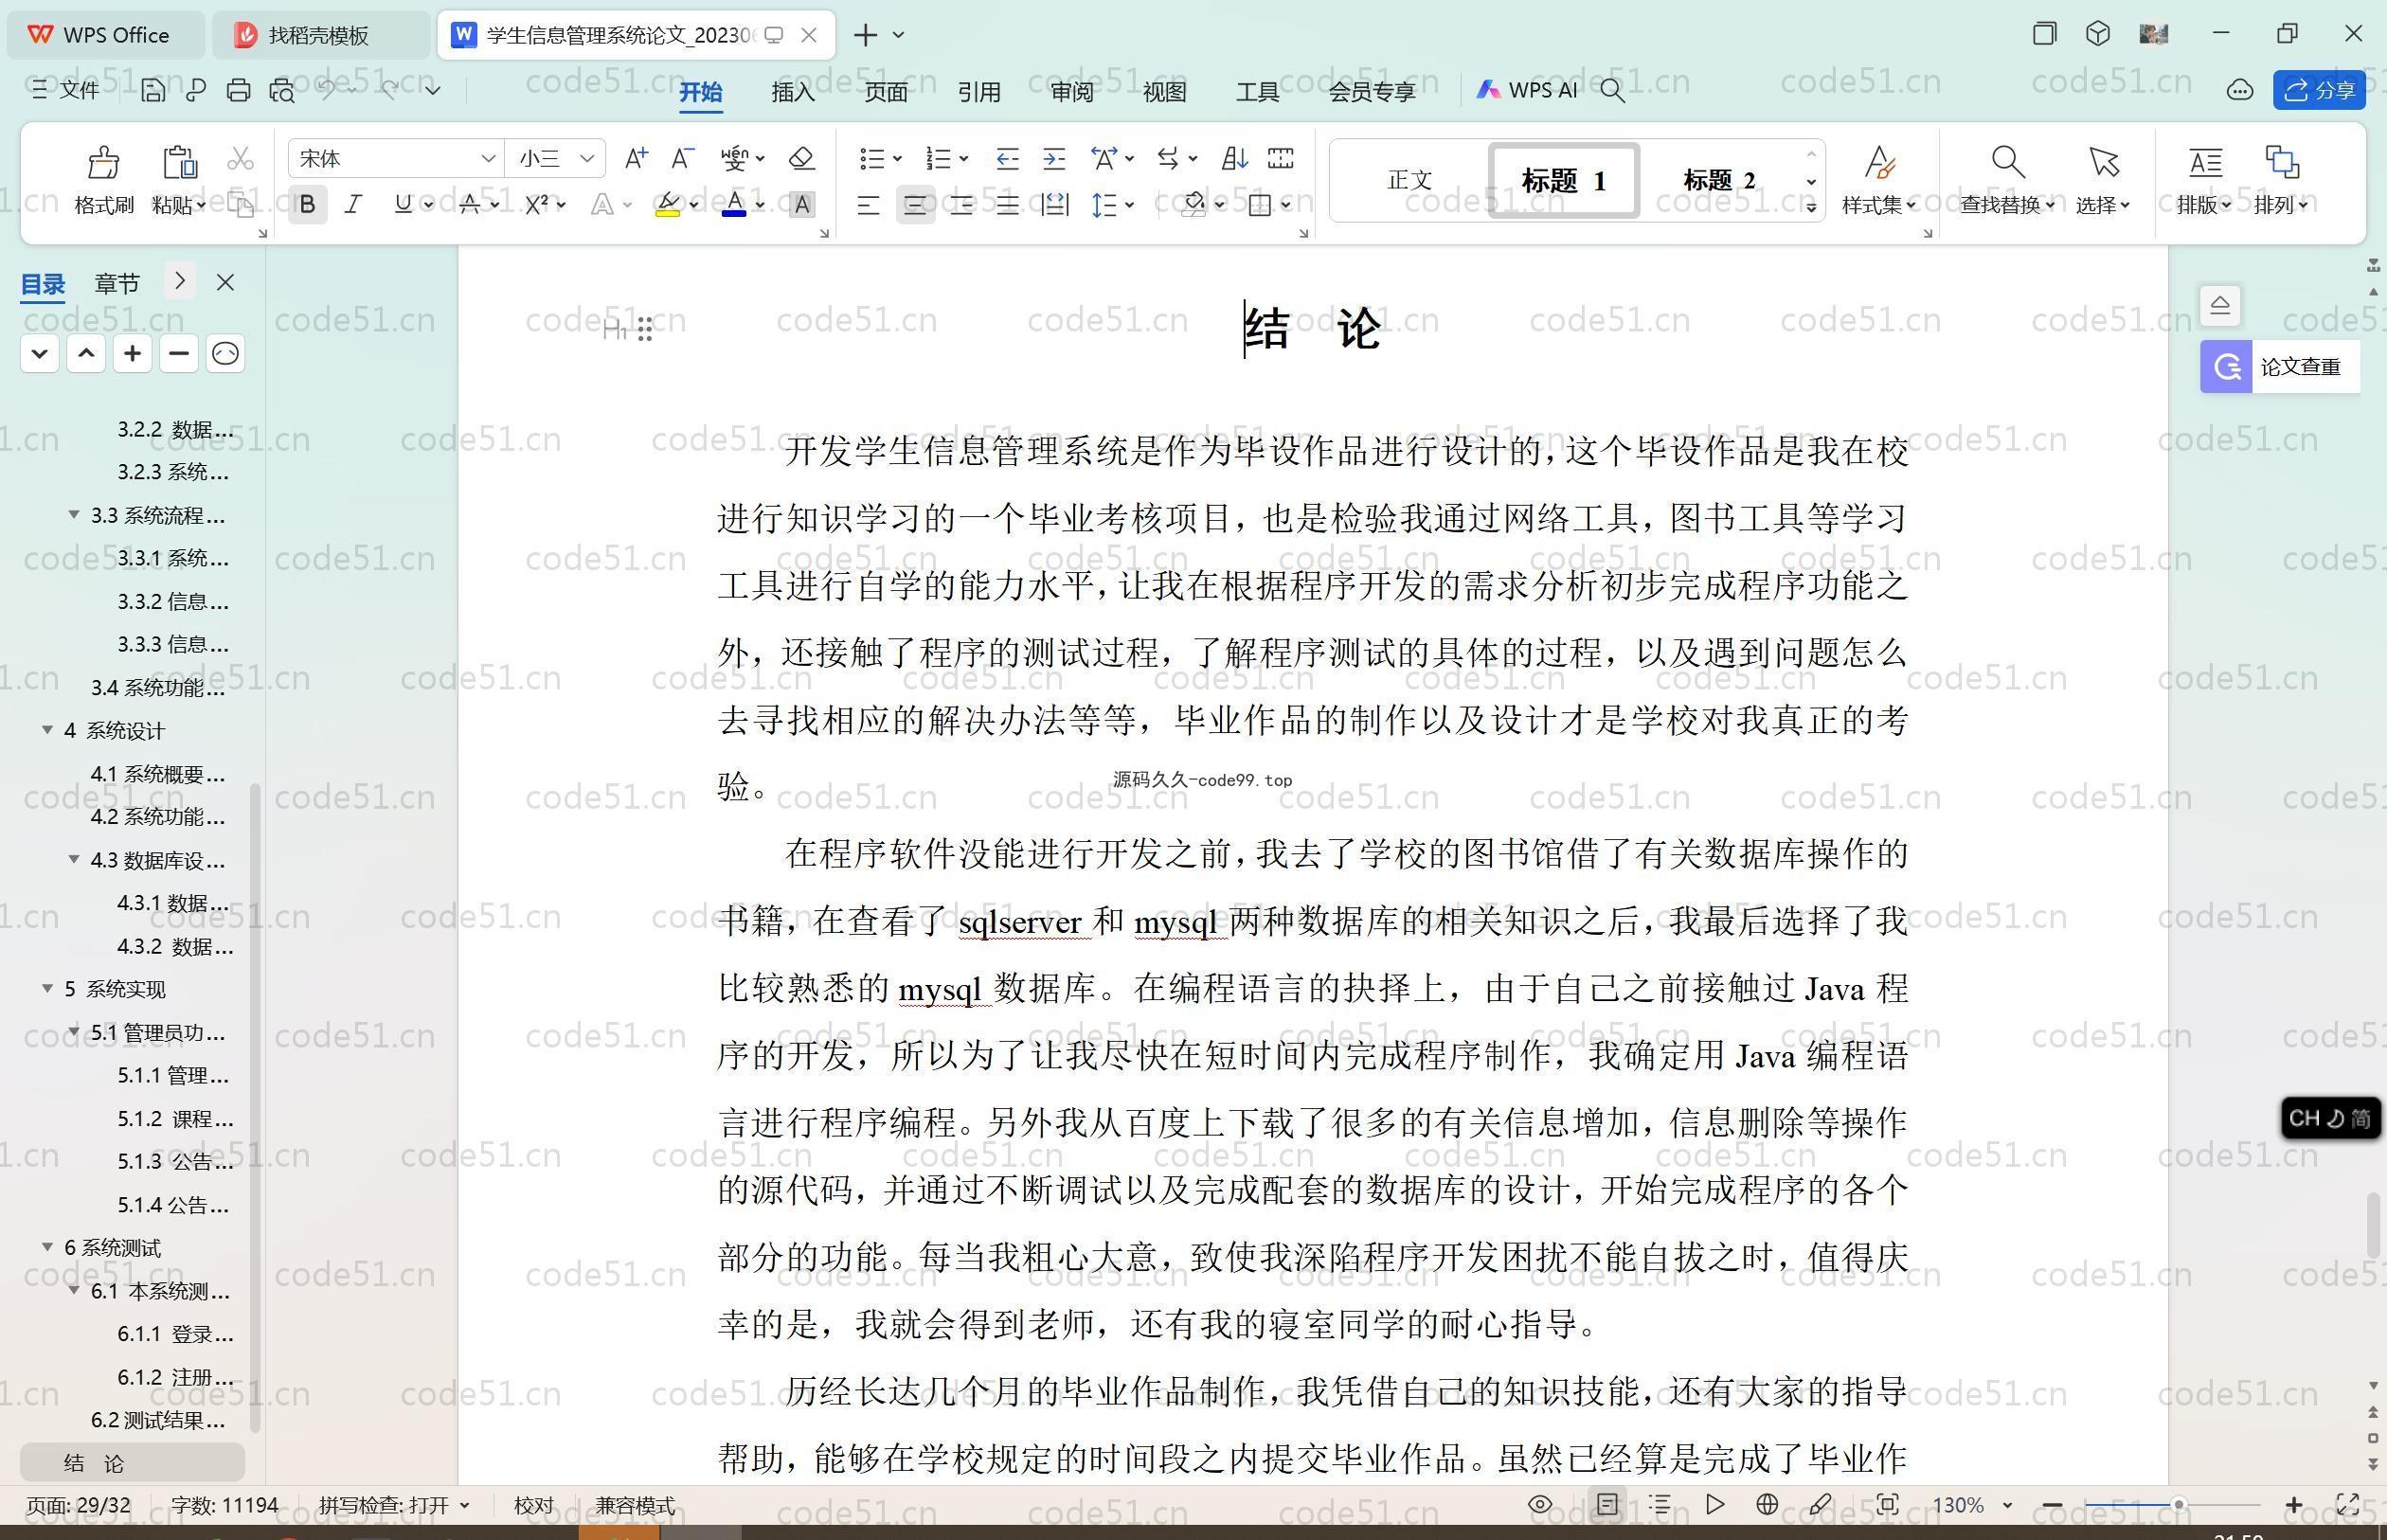Click the 找稻壳模板 document tab
2387x1540 pixels.
[x=322, y=35]
